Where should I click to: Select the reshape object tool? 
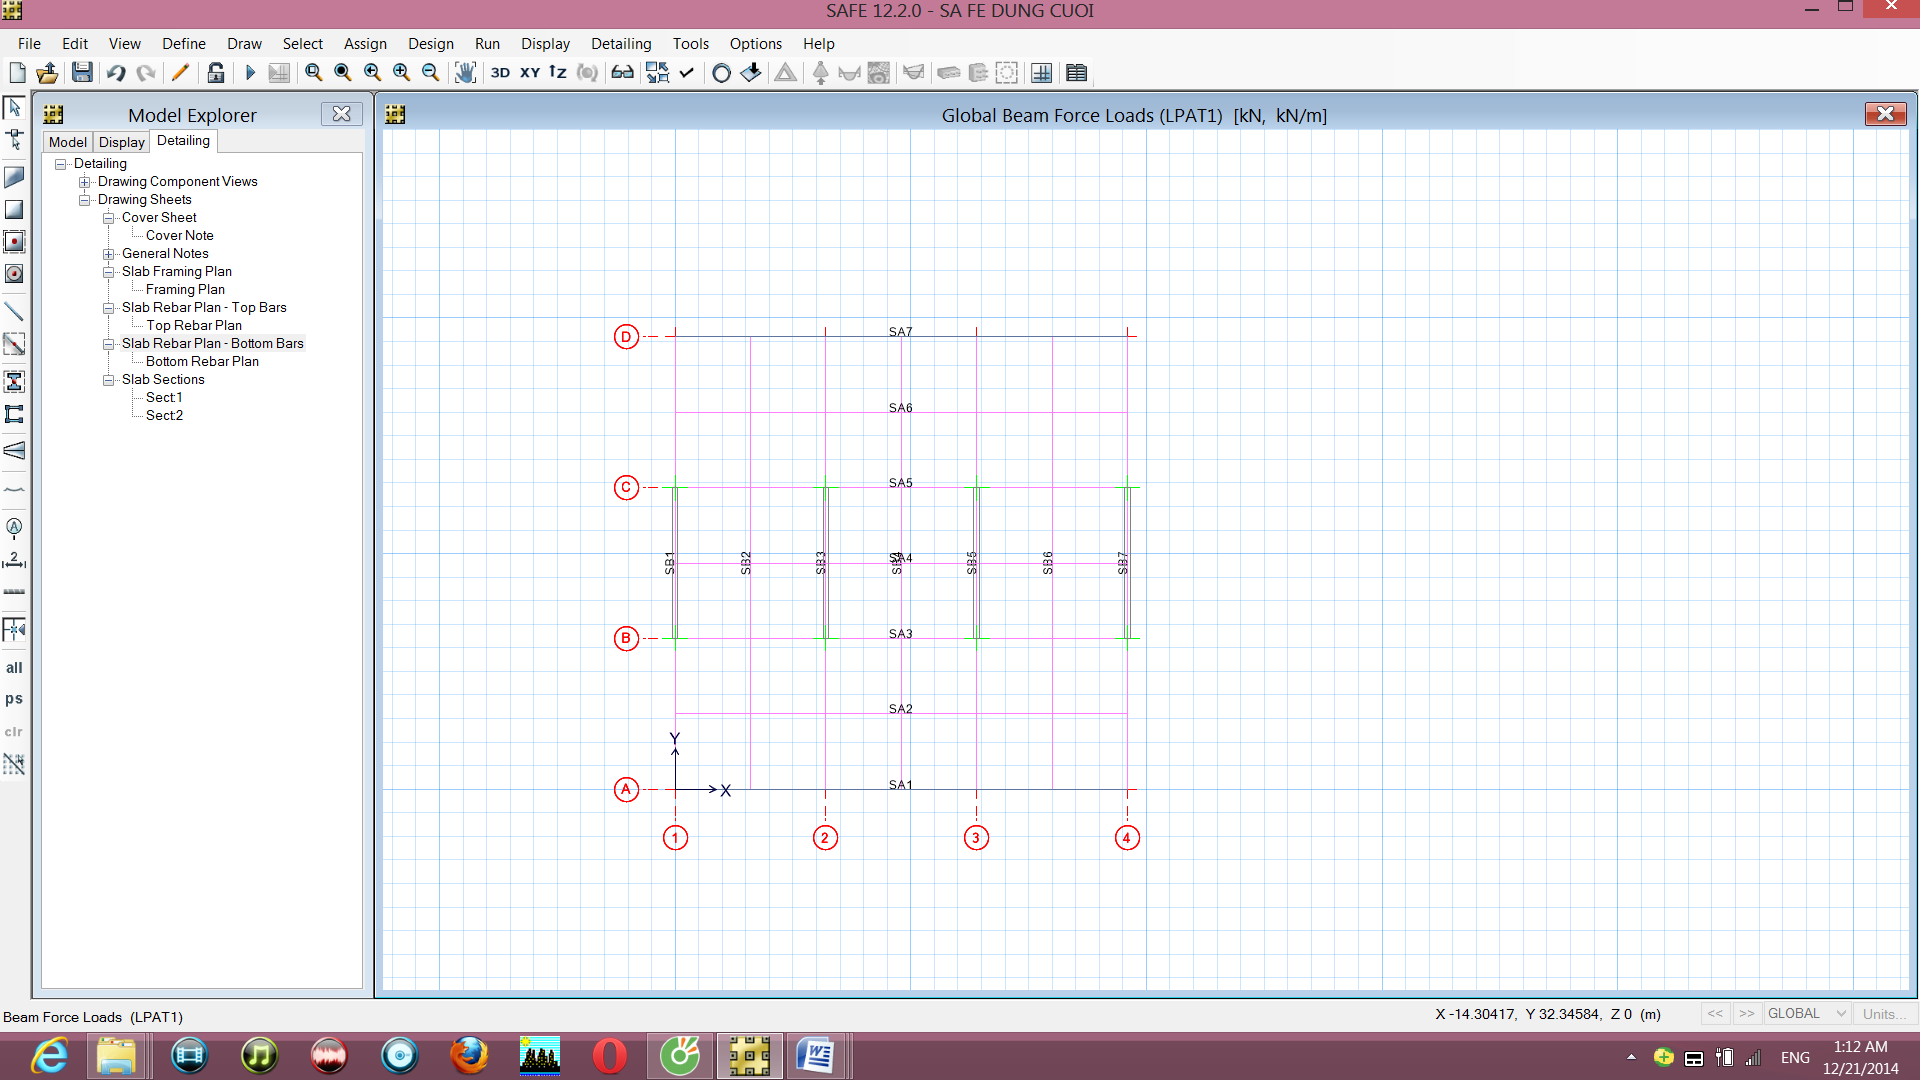point(14,139)
